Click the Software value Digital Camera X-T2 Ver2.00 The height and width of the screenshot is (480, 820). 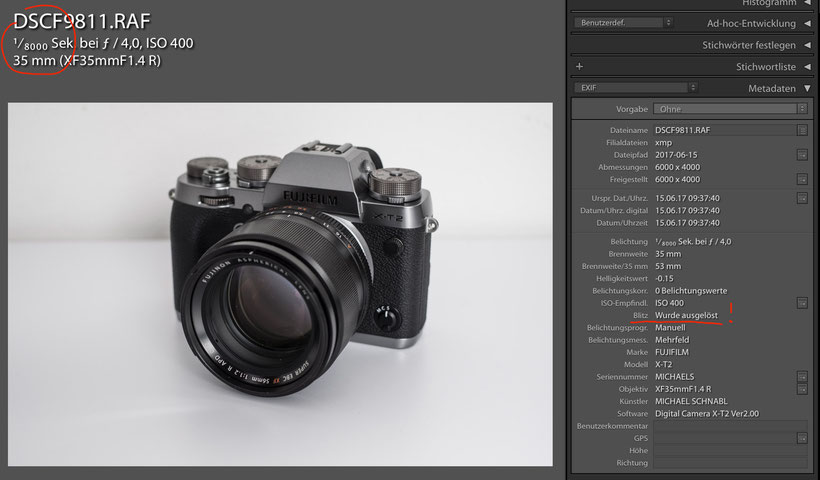(707, 414)
